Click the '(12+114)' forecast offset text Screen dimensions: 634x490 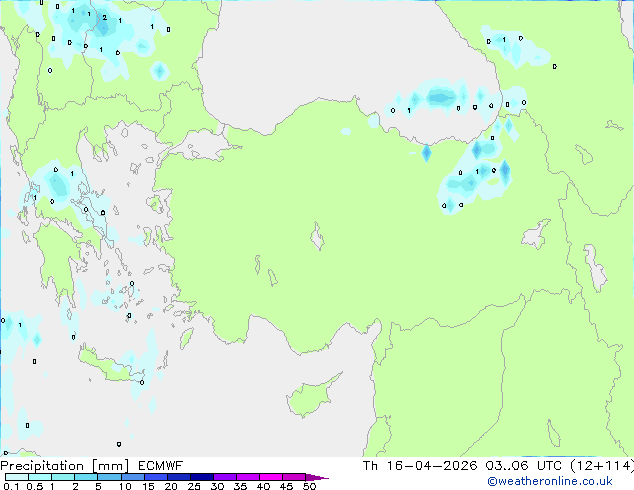(x=601, y=466)
